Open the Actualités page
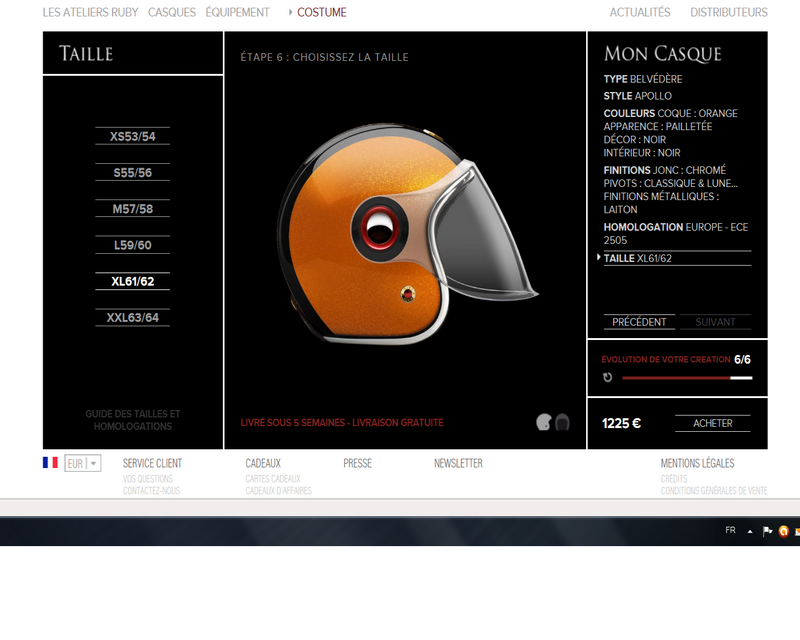 click(640, 12)
